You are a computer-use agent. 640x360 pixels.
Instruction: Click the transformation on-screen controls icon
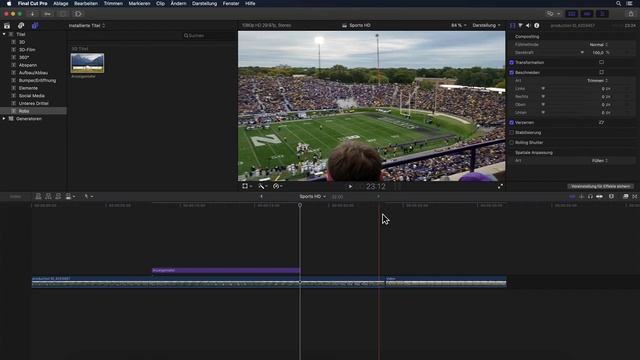(x=601, y=62)
